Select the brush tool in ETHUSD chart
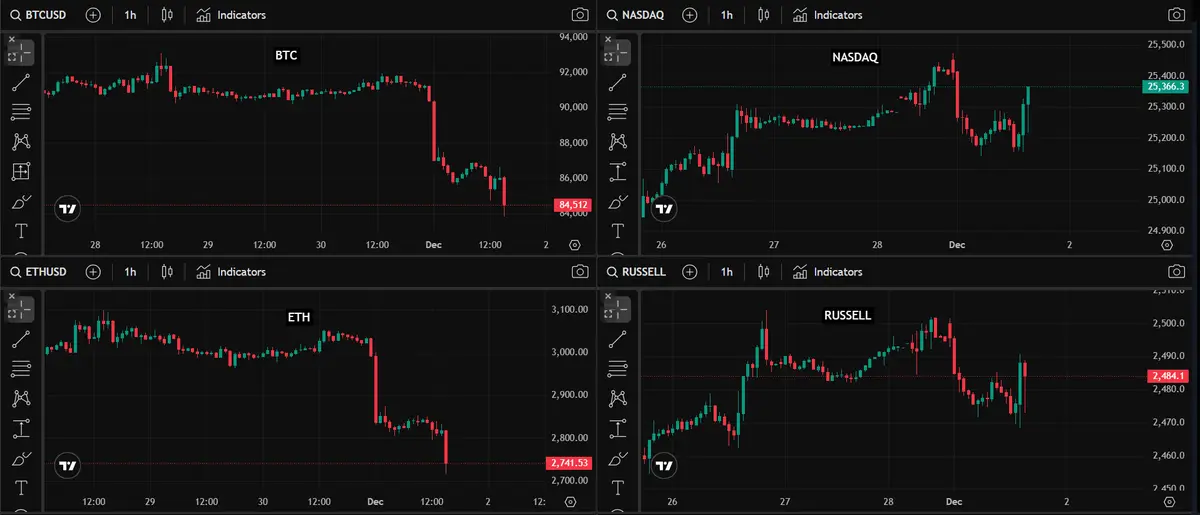The width and height of the screenshot is (1200, 515). click(22, 459)
